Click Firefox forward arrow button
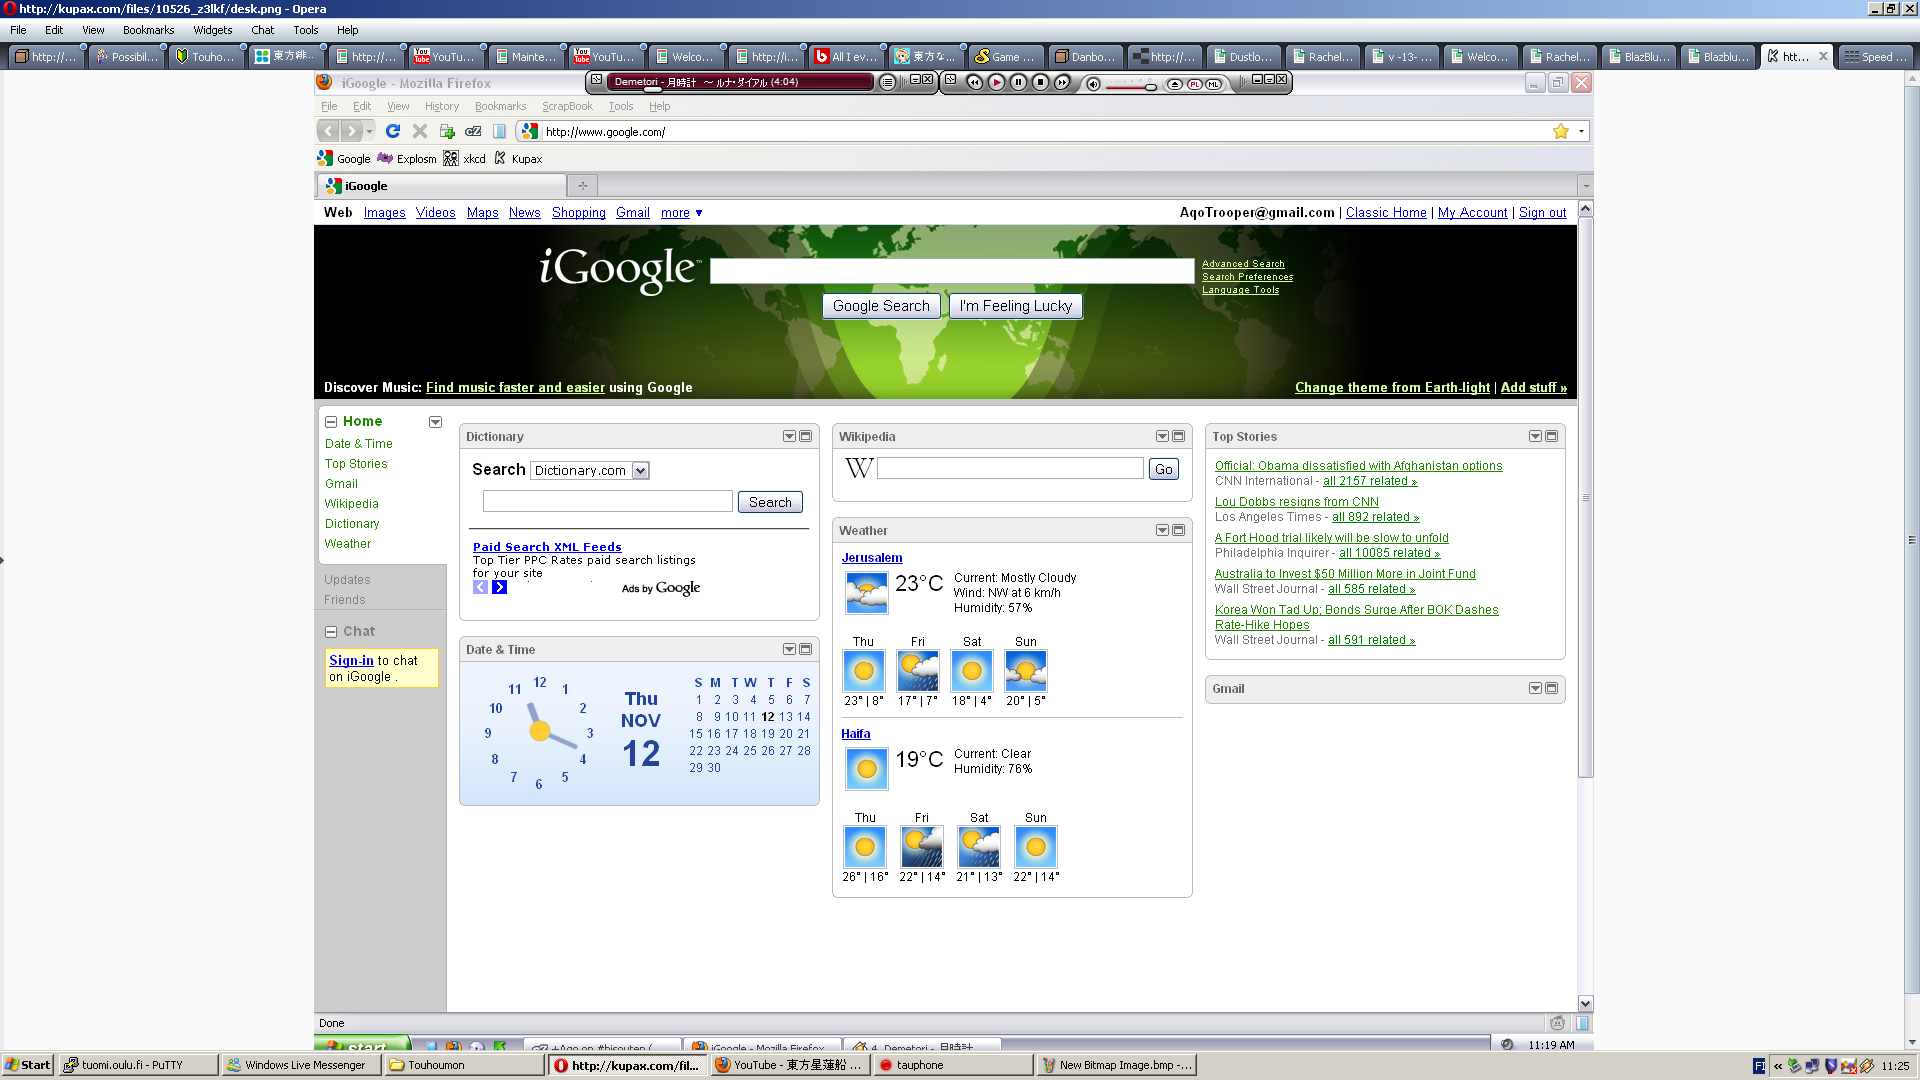 [x=351, y=131]
